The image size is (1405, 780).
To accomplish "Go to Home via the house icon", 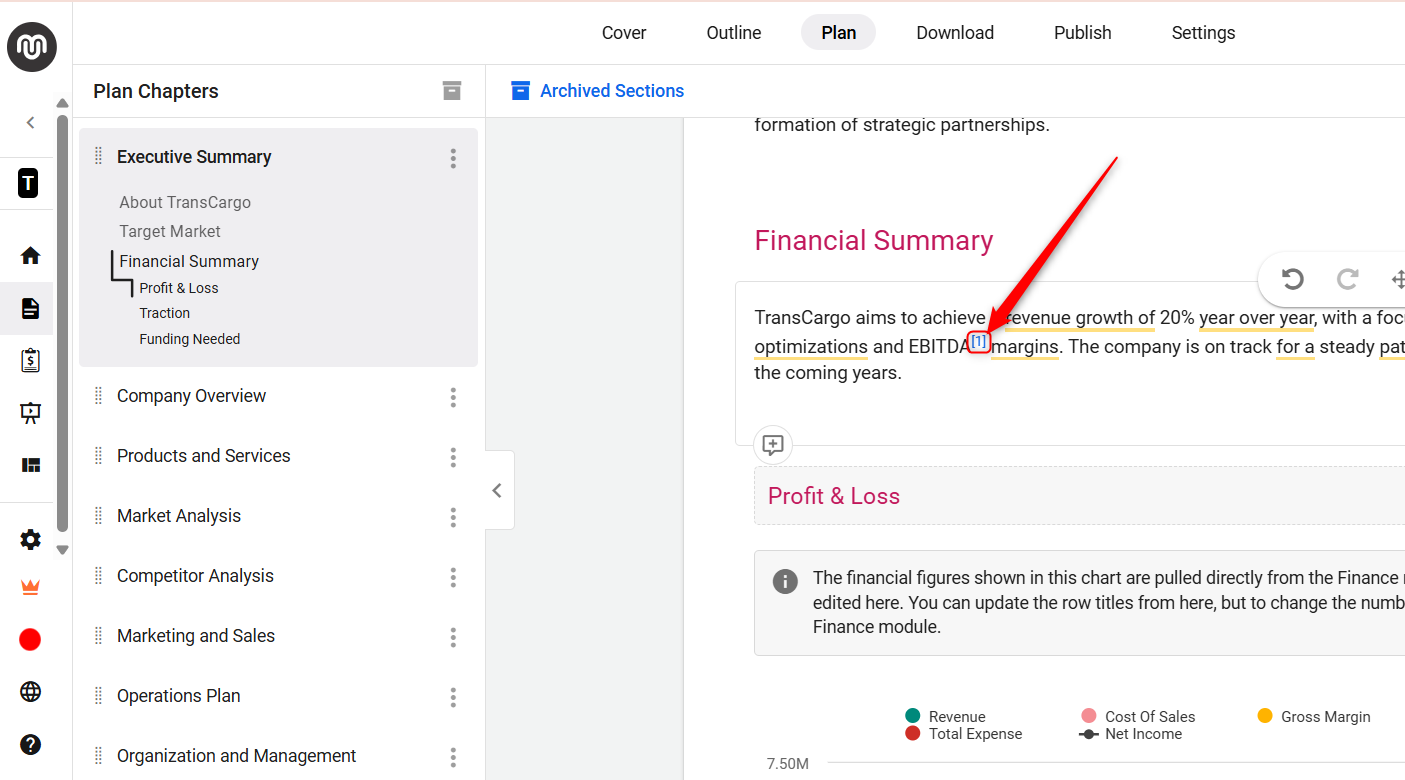I will (30, 255).
